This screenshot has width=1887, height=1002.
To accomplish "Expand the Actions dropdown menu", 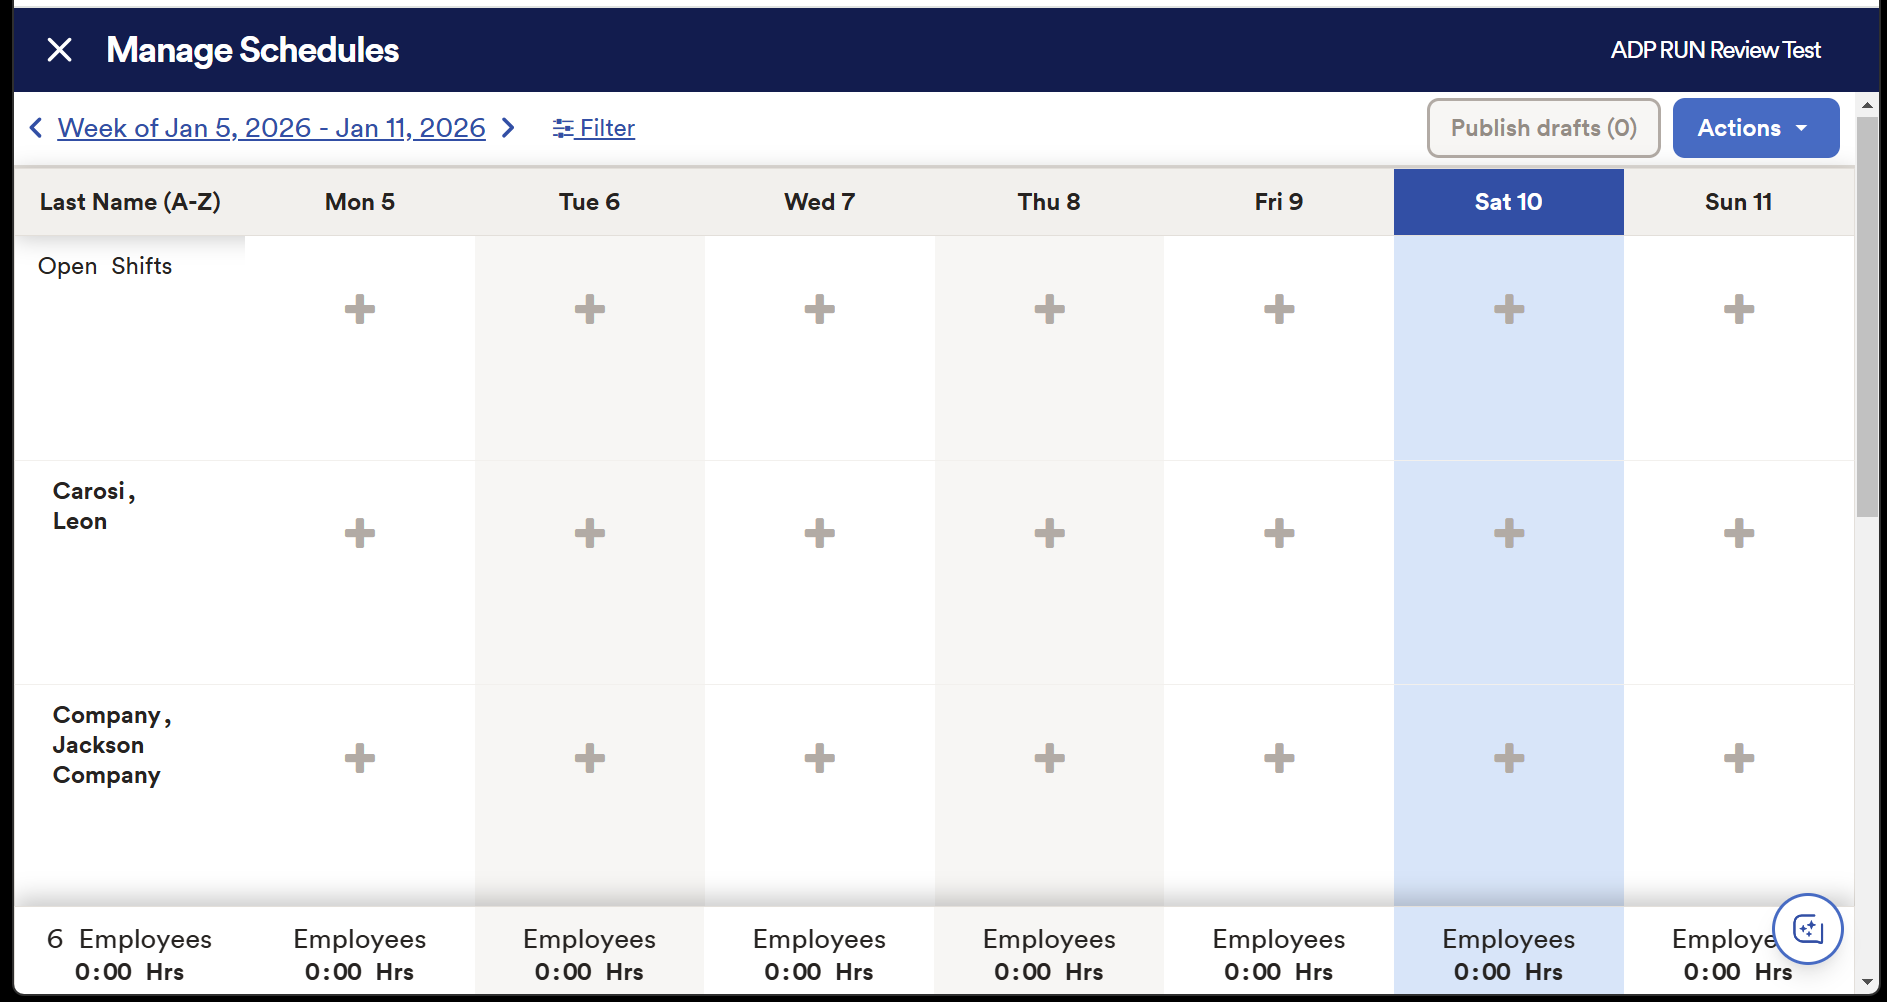I will (x=1755, y=128).
